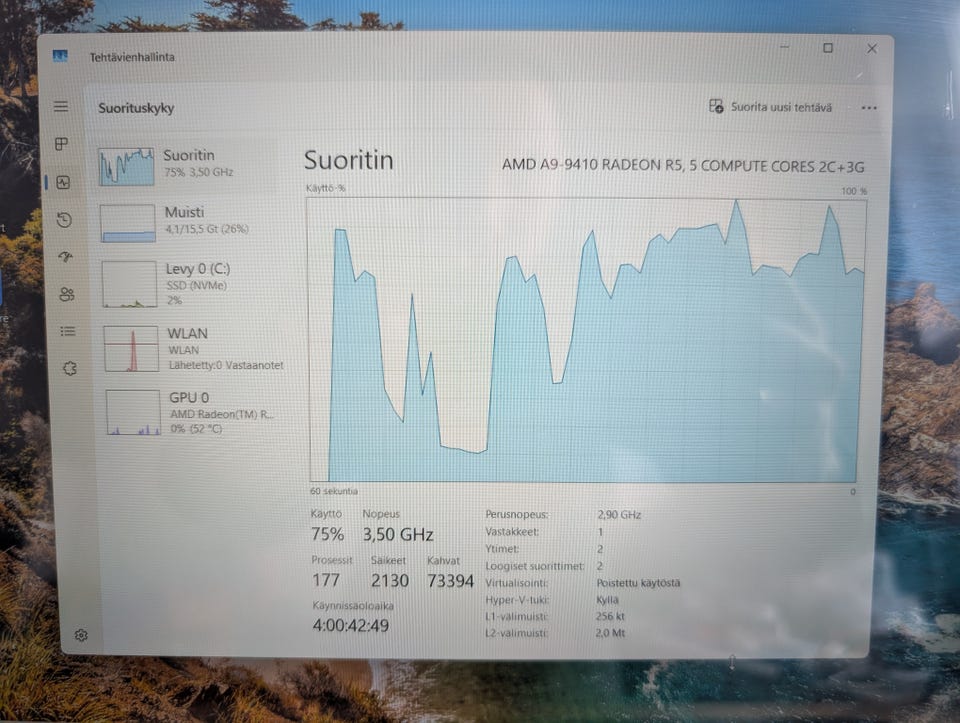Click the Muisti mini graph thumbnail

[x=128, y=223]
